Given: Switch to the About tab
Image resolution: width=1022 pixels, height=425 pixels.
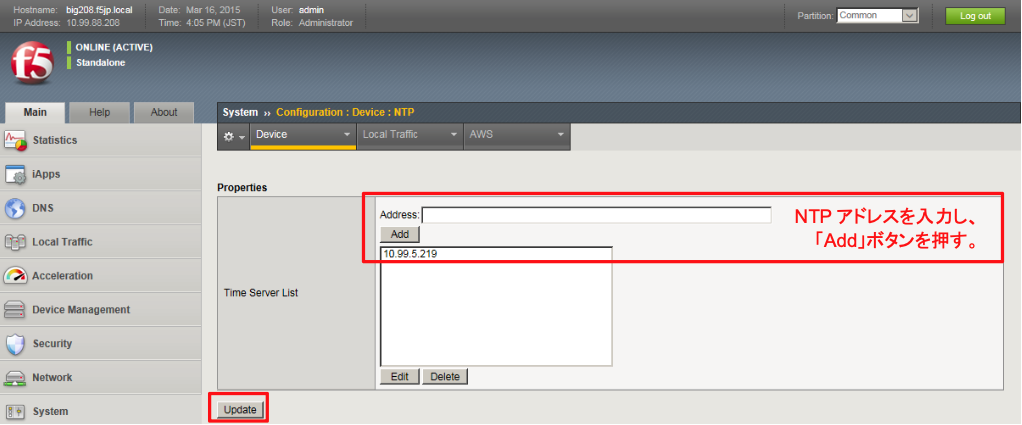Looking at the screenshot, I should [164, 112].
